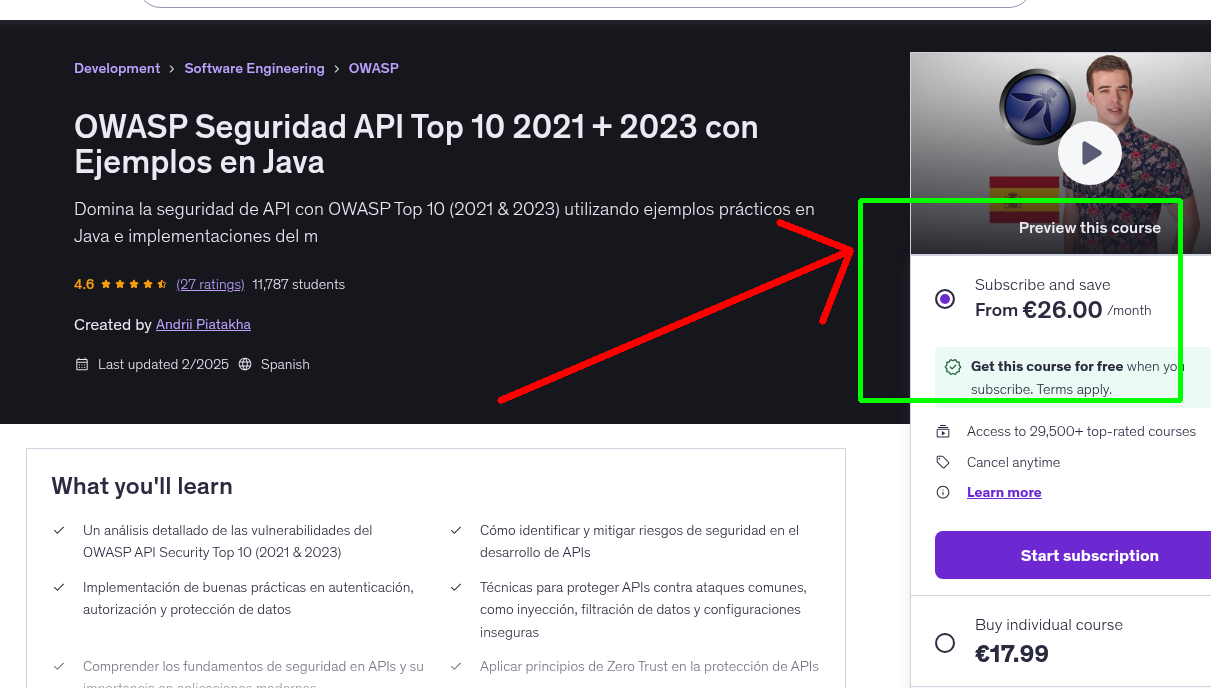Click the 11,787 students text
Screen dimensions: 1211x688
pyautogui.click(x=299, y=284)
